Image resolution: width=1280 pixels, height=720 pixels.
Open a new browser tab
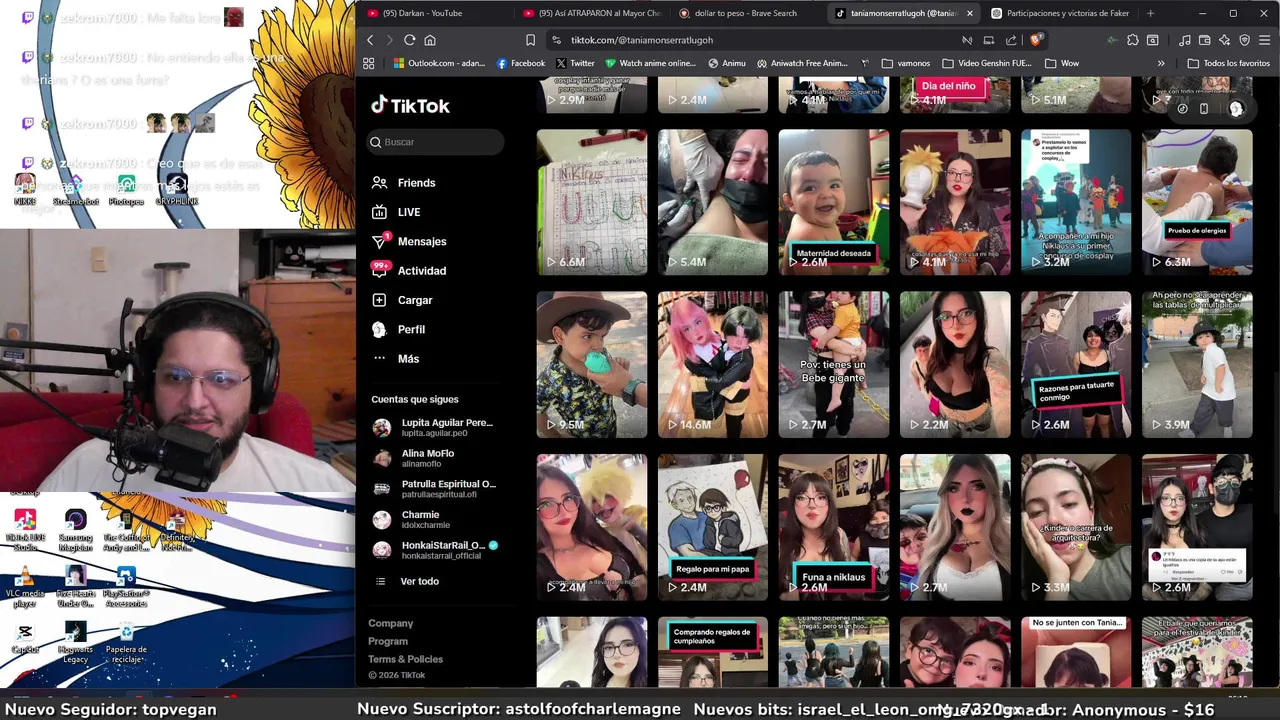(1150, 13)
